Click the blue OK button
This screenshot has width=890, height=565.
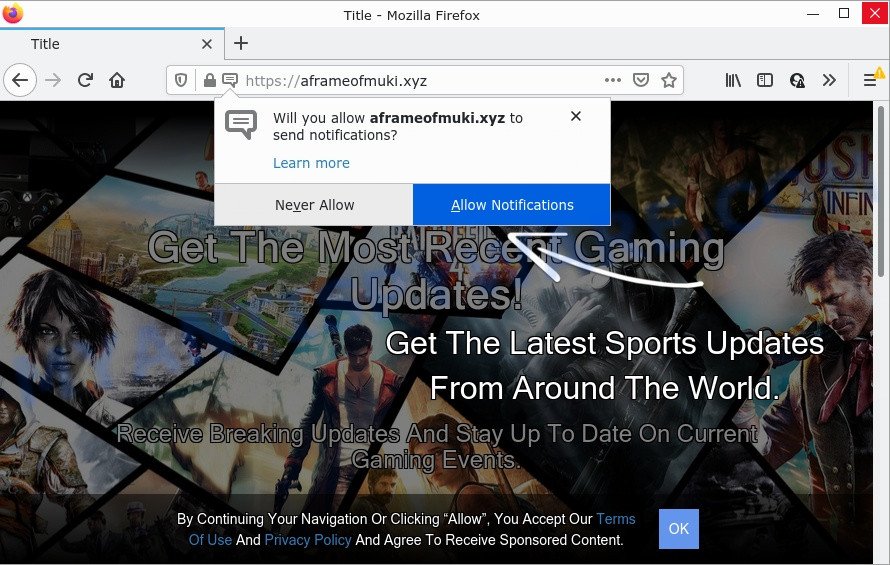[678, 529]
